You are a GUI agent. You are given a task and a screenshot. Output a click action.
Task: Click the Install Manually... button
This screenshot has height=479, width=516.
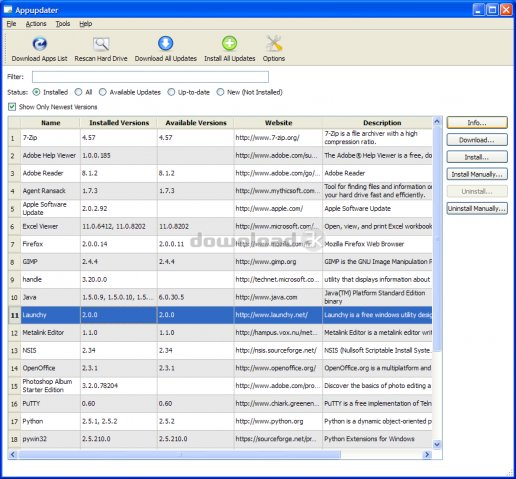477,174
